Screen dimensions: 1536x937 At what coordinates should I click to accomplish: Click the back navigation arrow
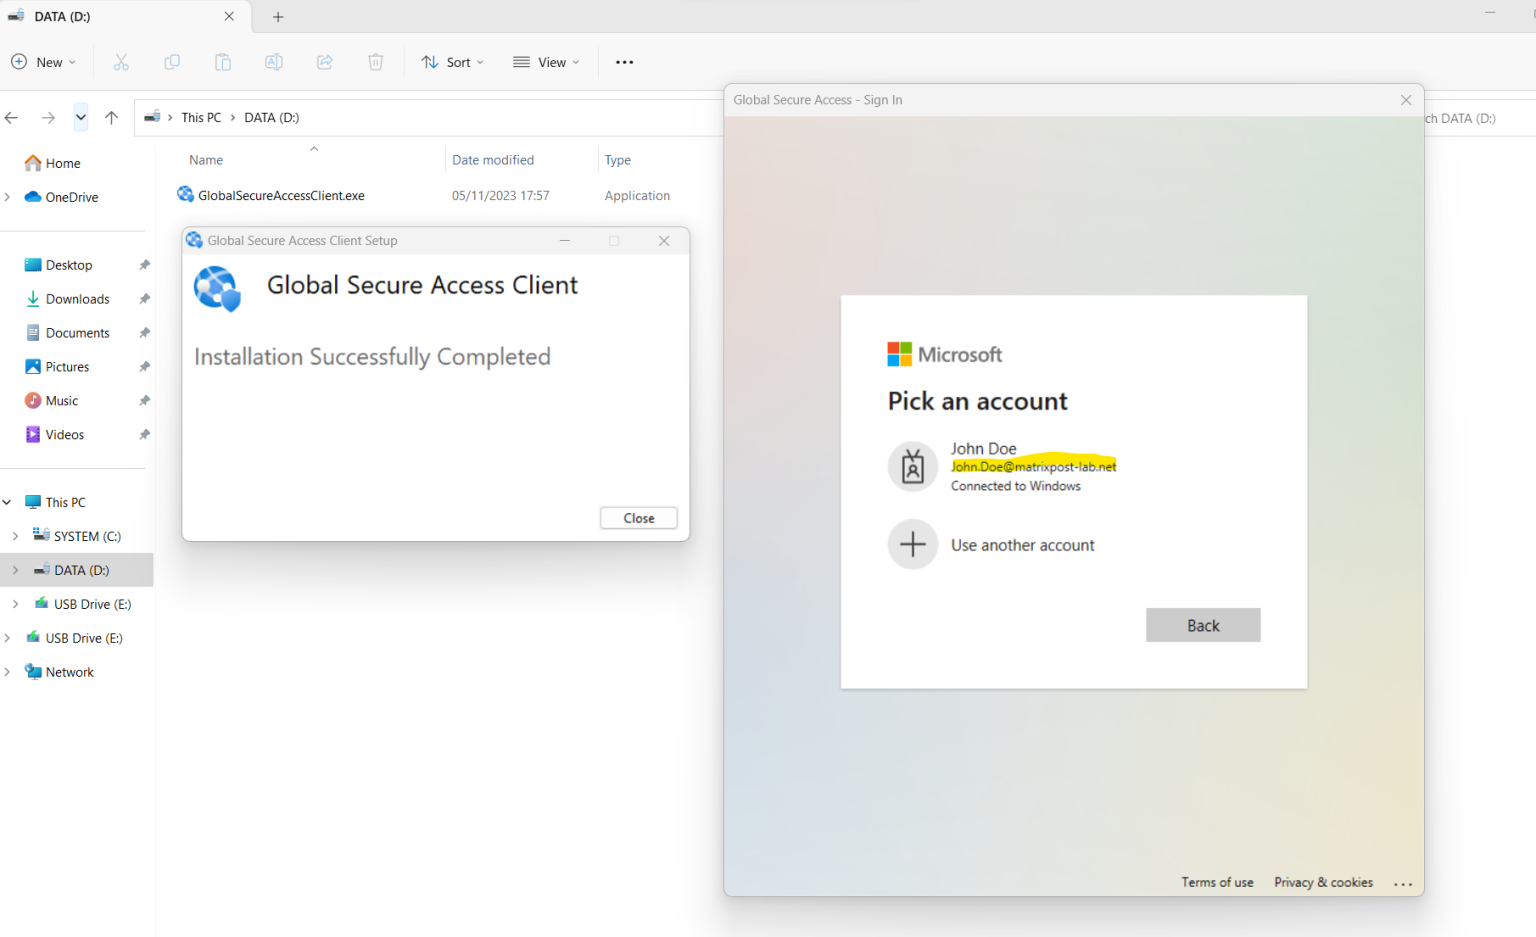coord(11,117)
